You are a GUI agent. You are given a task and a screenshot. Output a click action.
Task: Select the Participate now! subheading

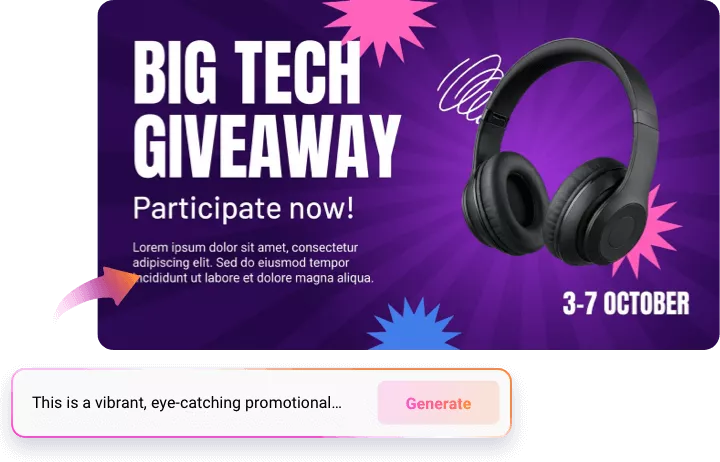coord(243,208)
